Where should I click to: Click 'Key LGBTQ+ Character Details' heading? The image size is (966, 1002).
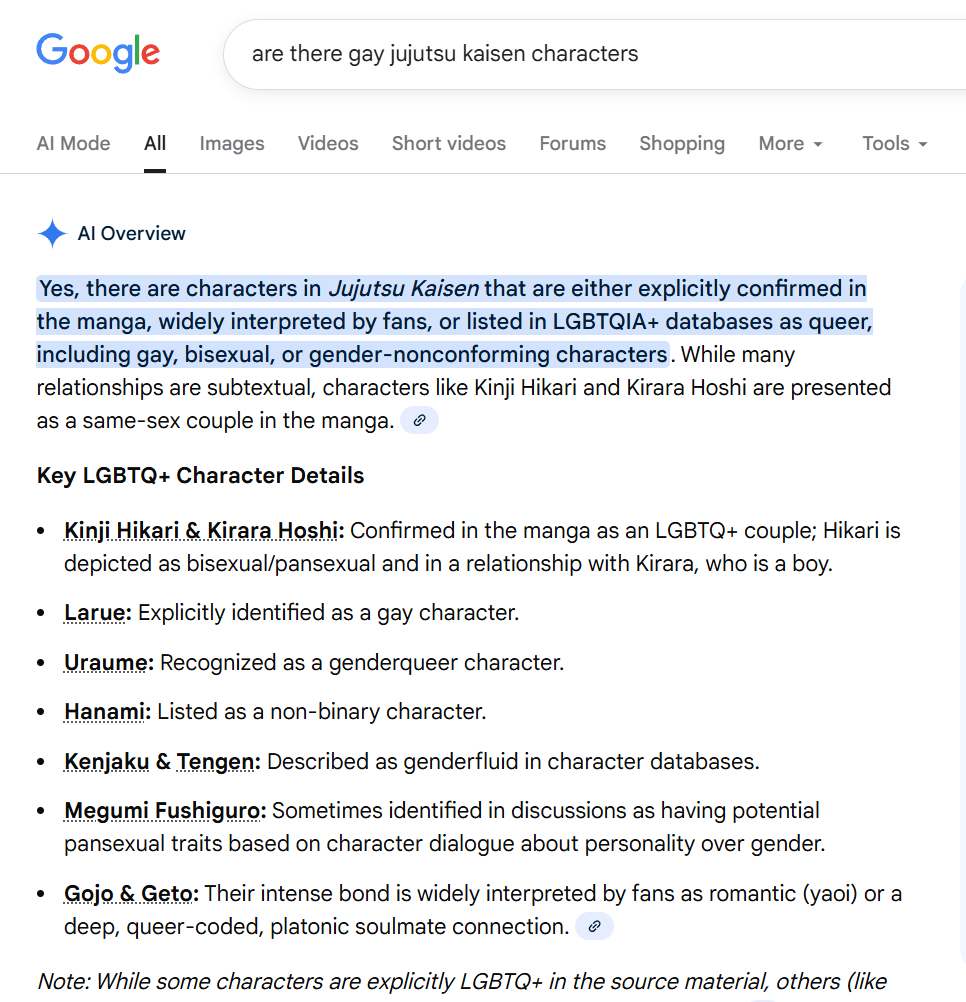coord(200,475)
